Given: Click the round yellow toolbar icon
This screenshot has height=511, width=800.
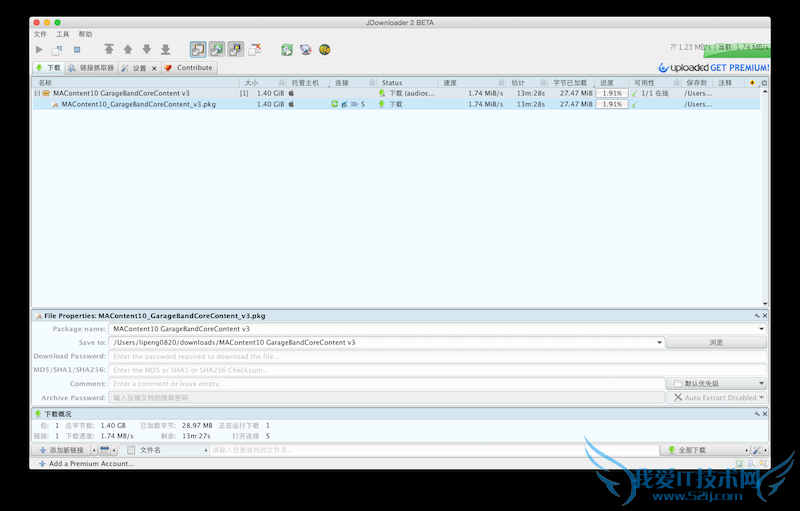Looking at the screenshot, I should coord(324,49).
